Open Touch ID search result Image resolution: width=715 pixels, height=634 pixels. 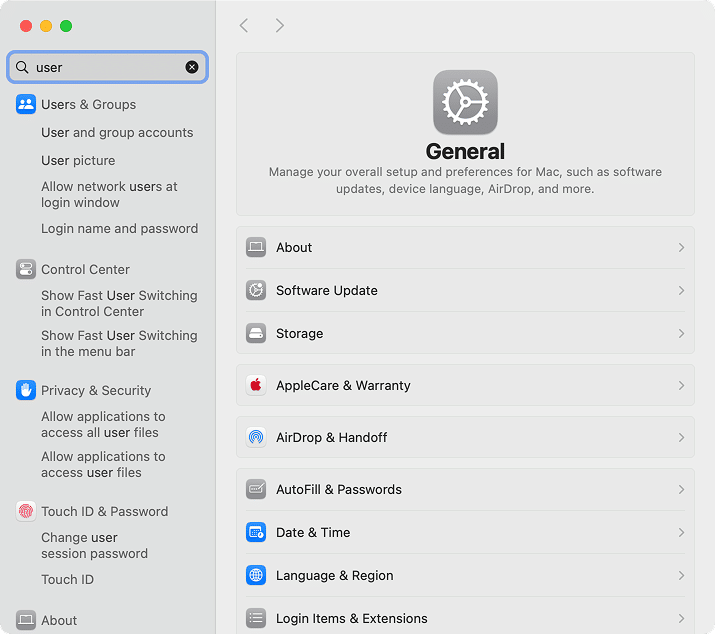(67, 579)
